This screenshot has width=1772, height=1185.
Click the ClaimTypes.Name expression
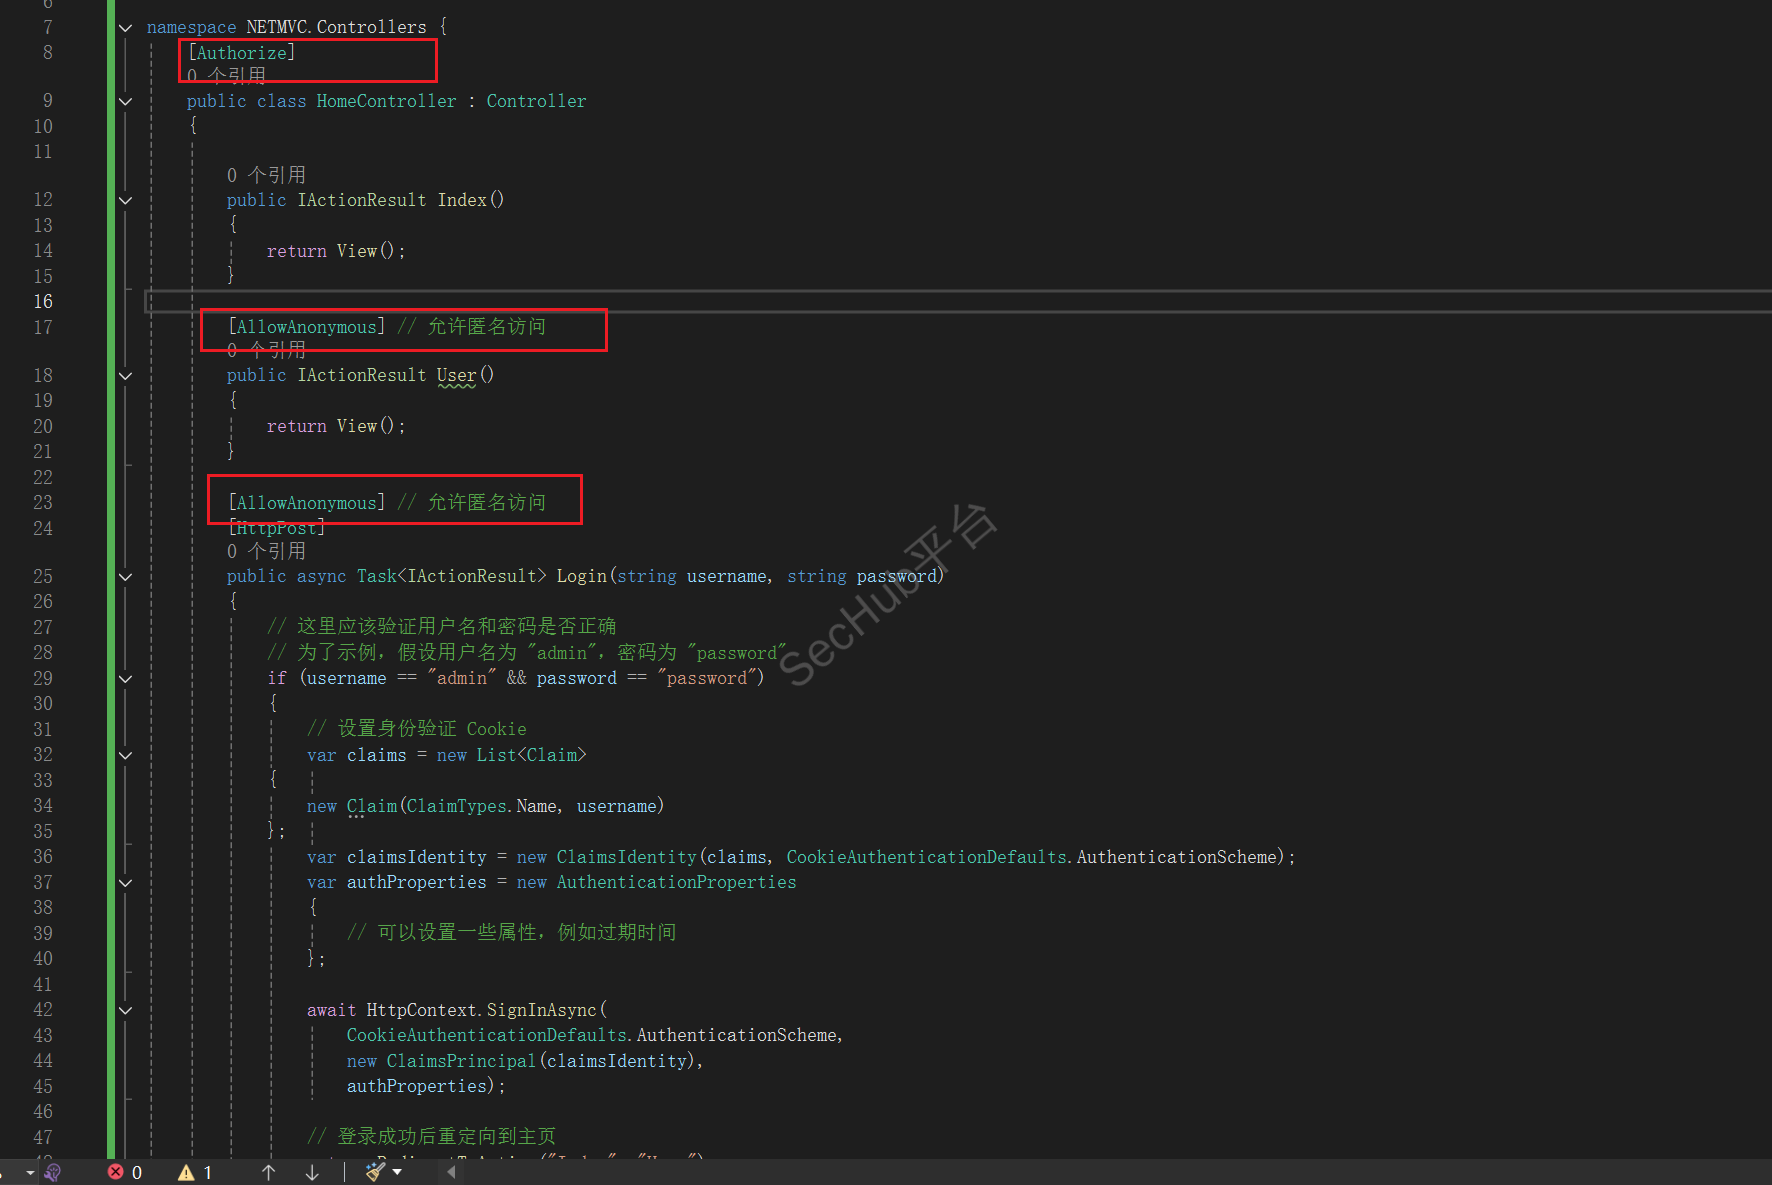pyautogui.click(x=481, y=806)
